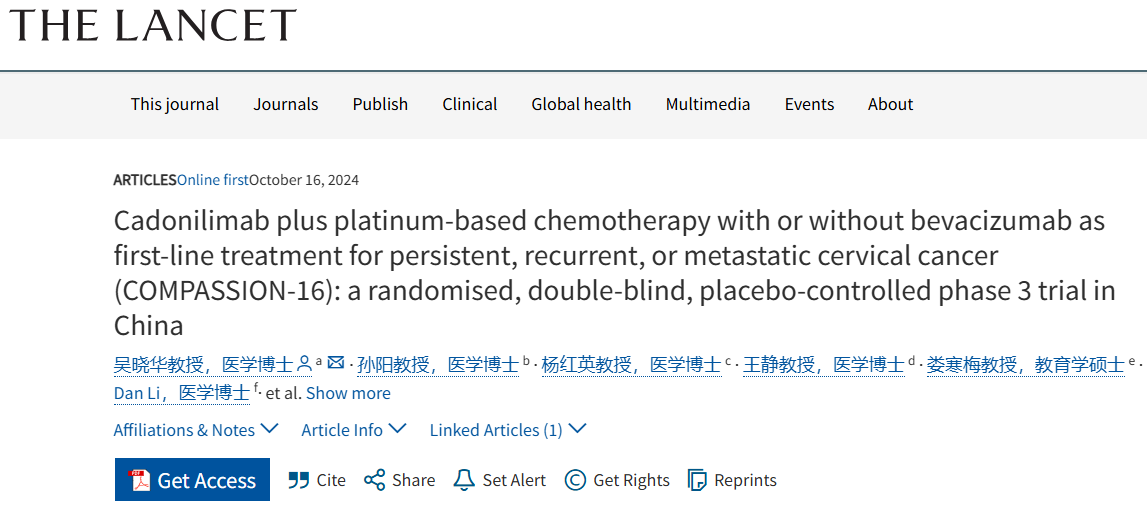1147x508 pixels.
Task: Click the PDF icon on Get Access
Action: pos(140,480)
